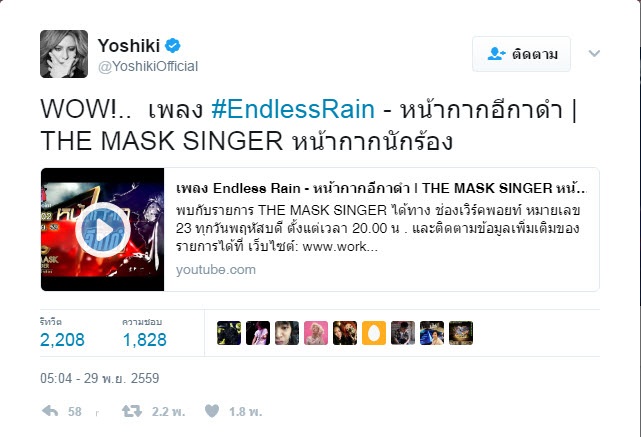Open the @YoshikiOfficial handle link

(148, 66)
